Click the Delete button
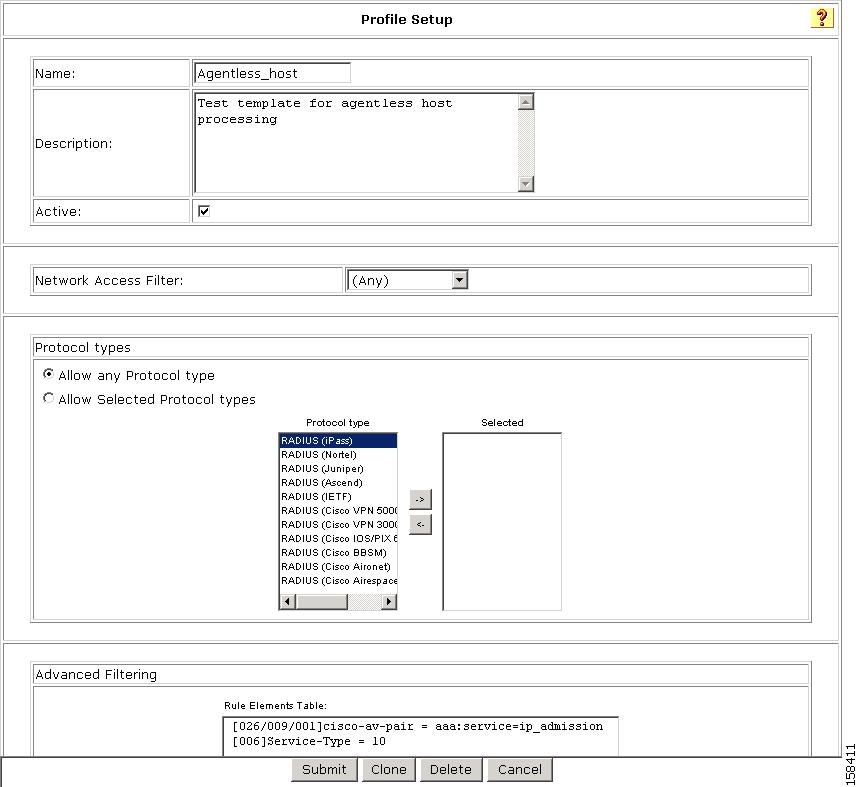The image size is (857, 787). tap(451, 770)
